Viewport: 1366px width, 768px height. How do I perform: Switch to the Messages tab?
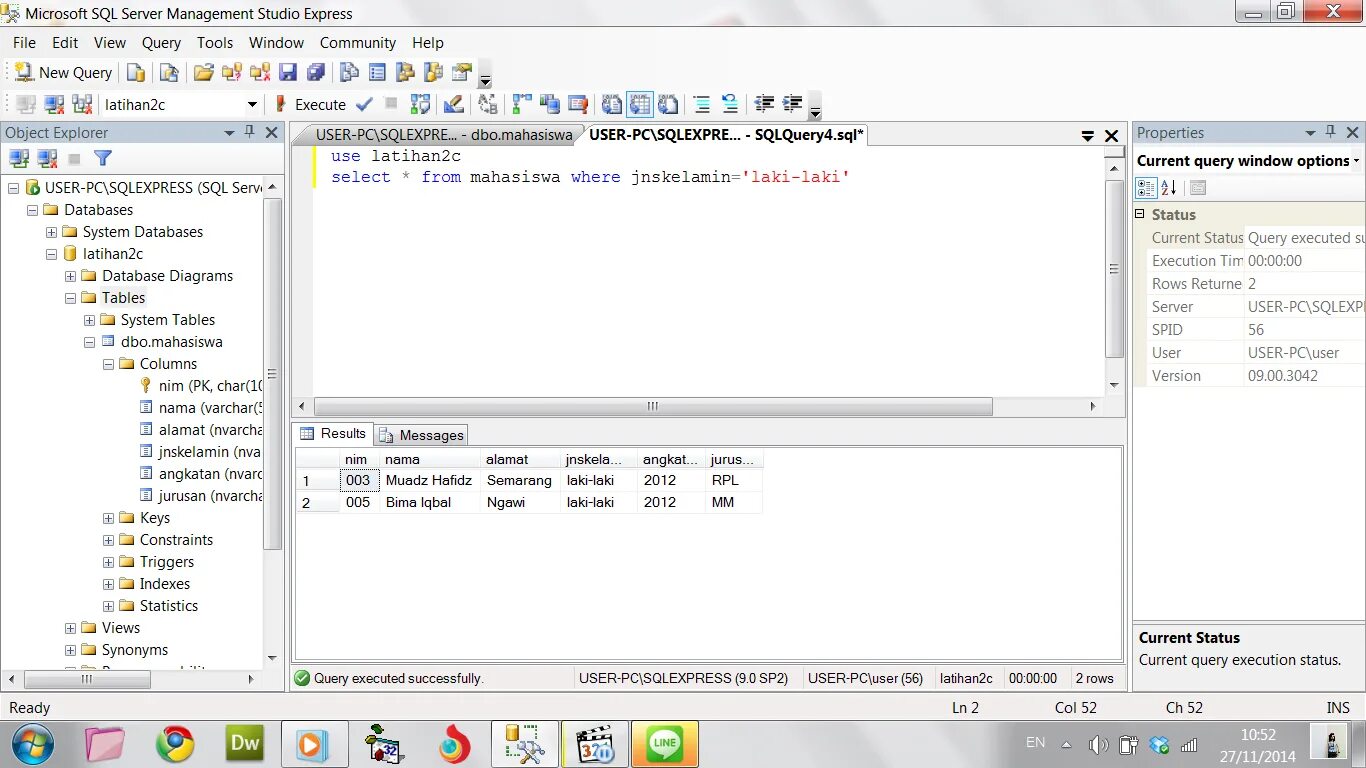coord(421,435)
